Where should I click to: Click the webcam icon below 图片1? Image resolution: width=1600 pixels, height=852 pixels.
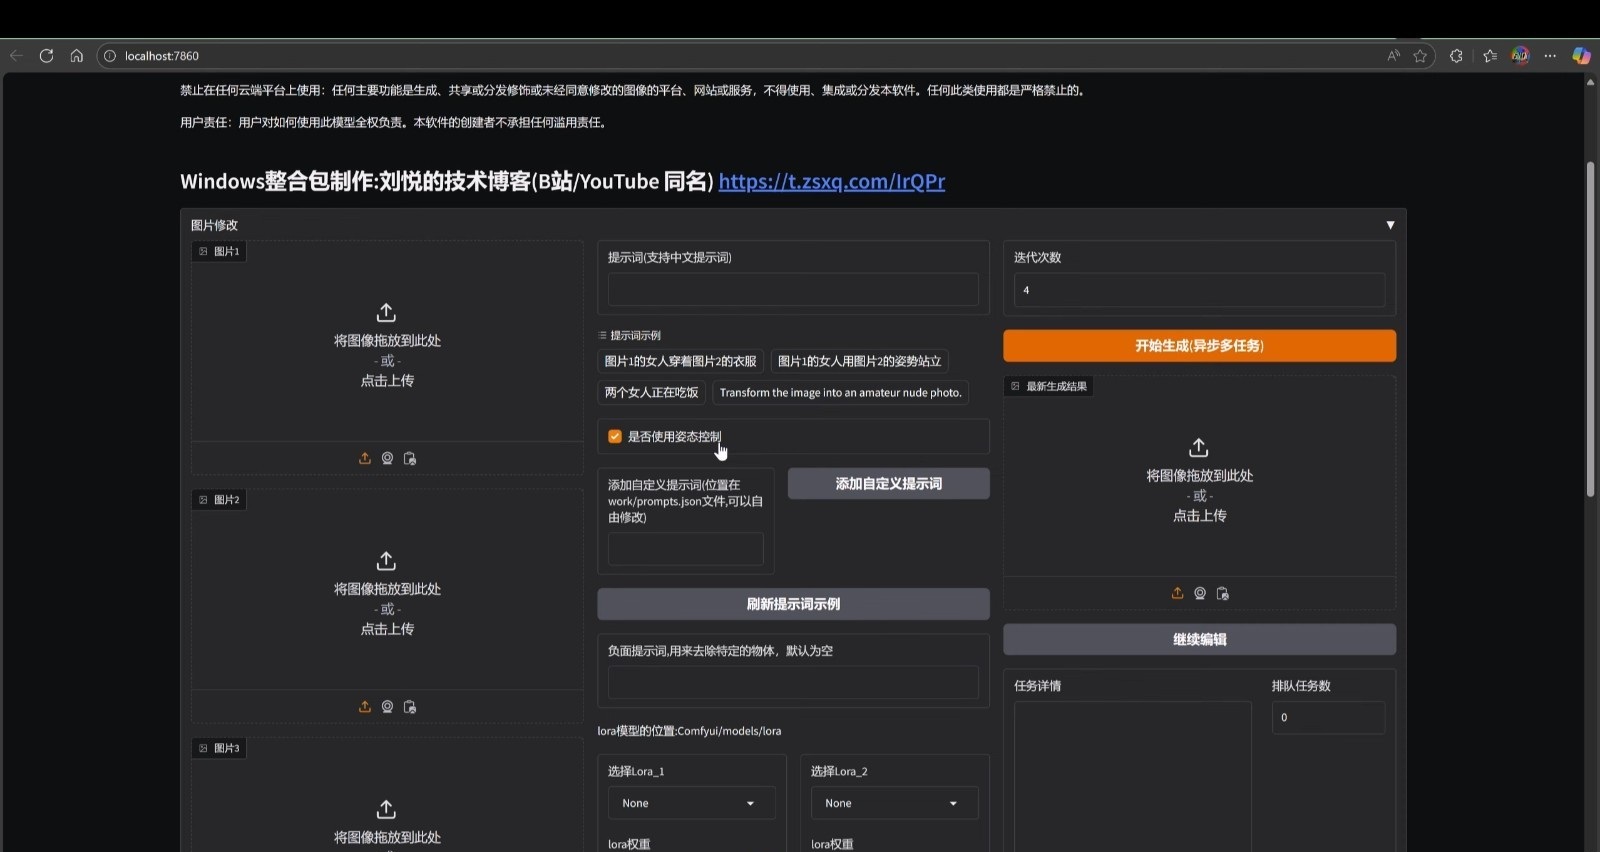tap(387, 458)
